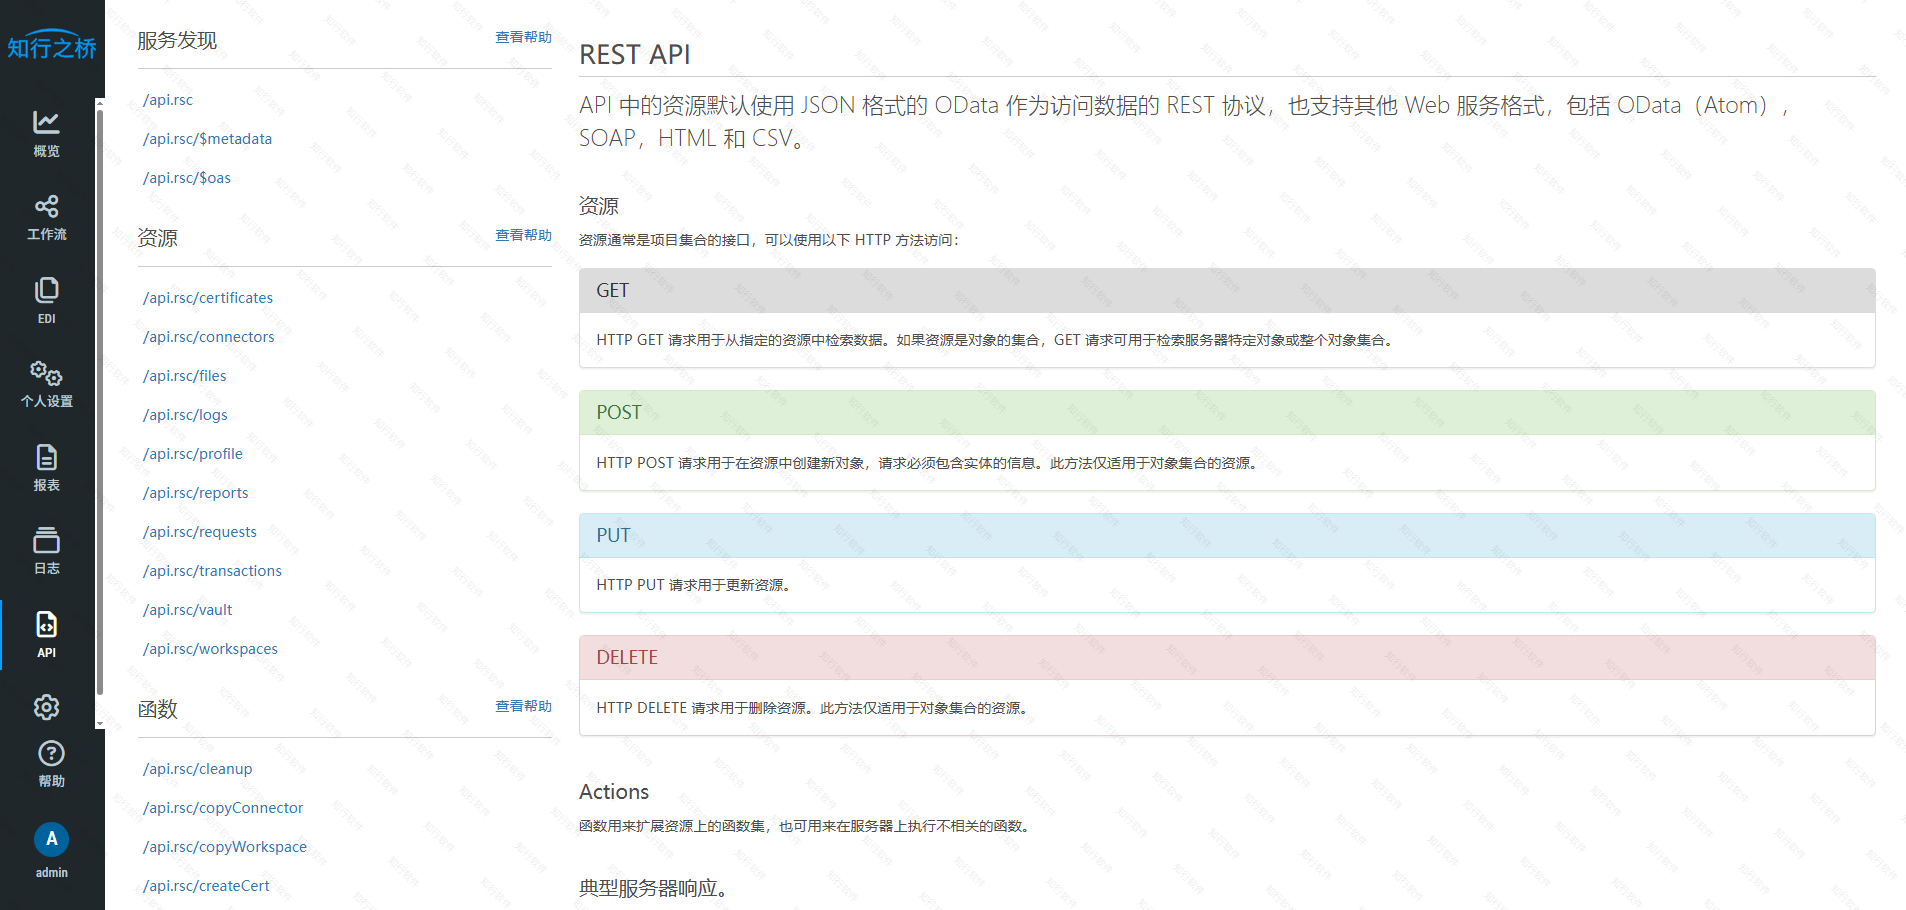
Task: Open the /api.rsc endpoint link
Action: [167, 99]
